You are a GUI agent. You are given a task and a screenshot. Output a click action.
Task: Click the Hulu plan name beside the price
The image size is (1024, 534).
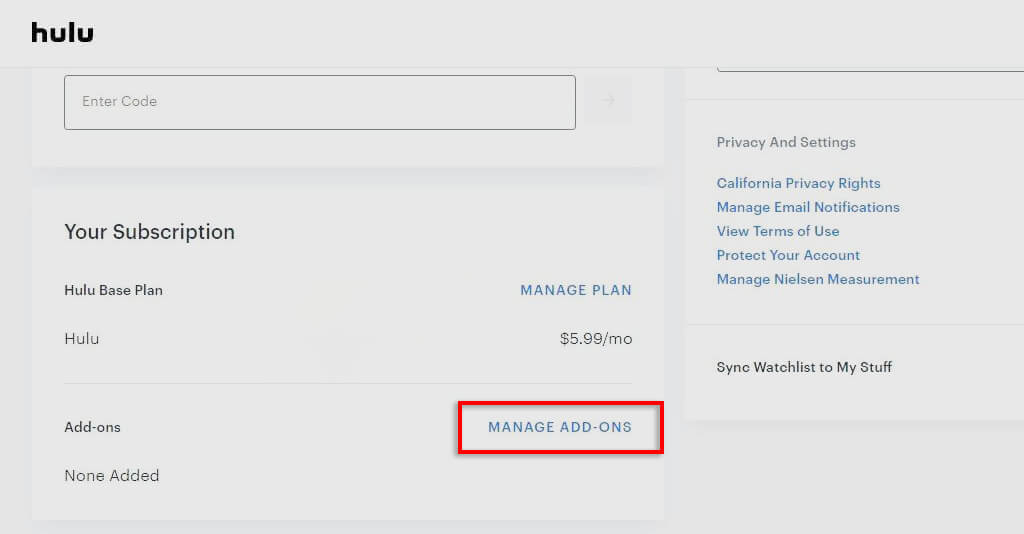coord(82,339)
